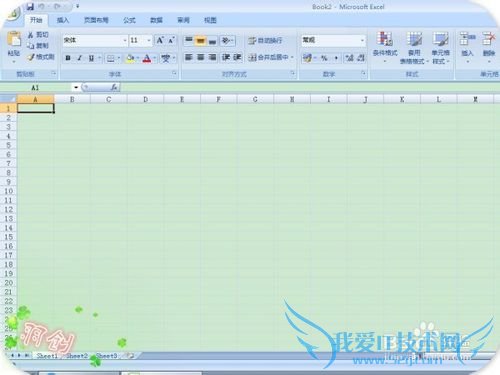Increase font size with large A icon
The height and width of the screenshot is (375, 500).
click(160, 40)
